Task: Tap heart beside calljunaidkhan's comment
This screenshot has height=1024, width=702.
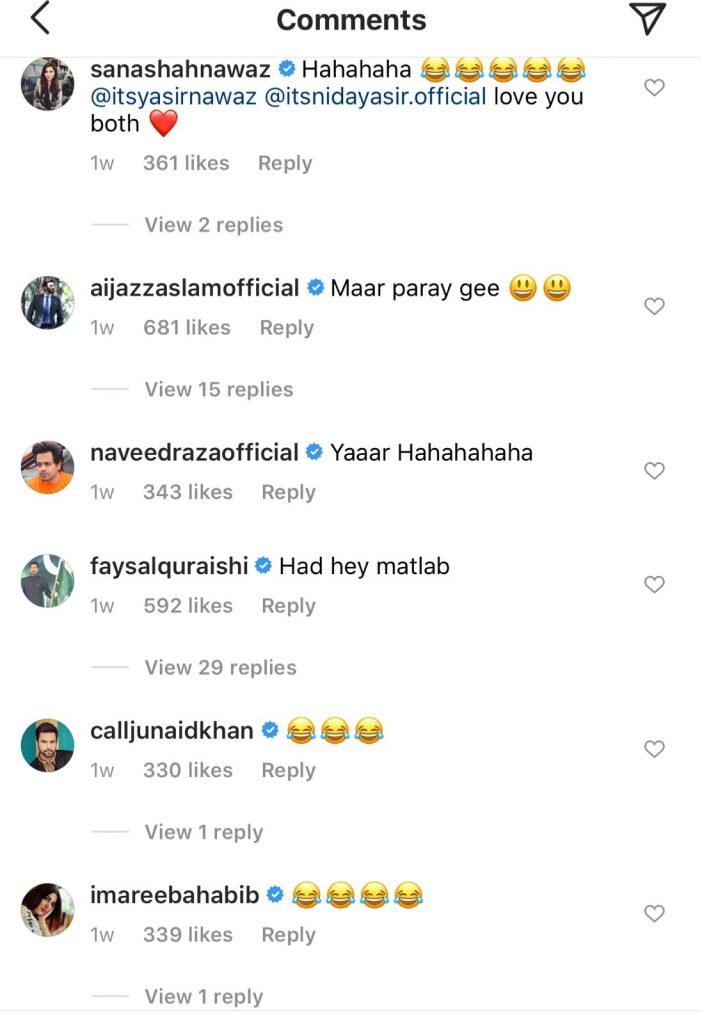Action: coord(654,749)
